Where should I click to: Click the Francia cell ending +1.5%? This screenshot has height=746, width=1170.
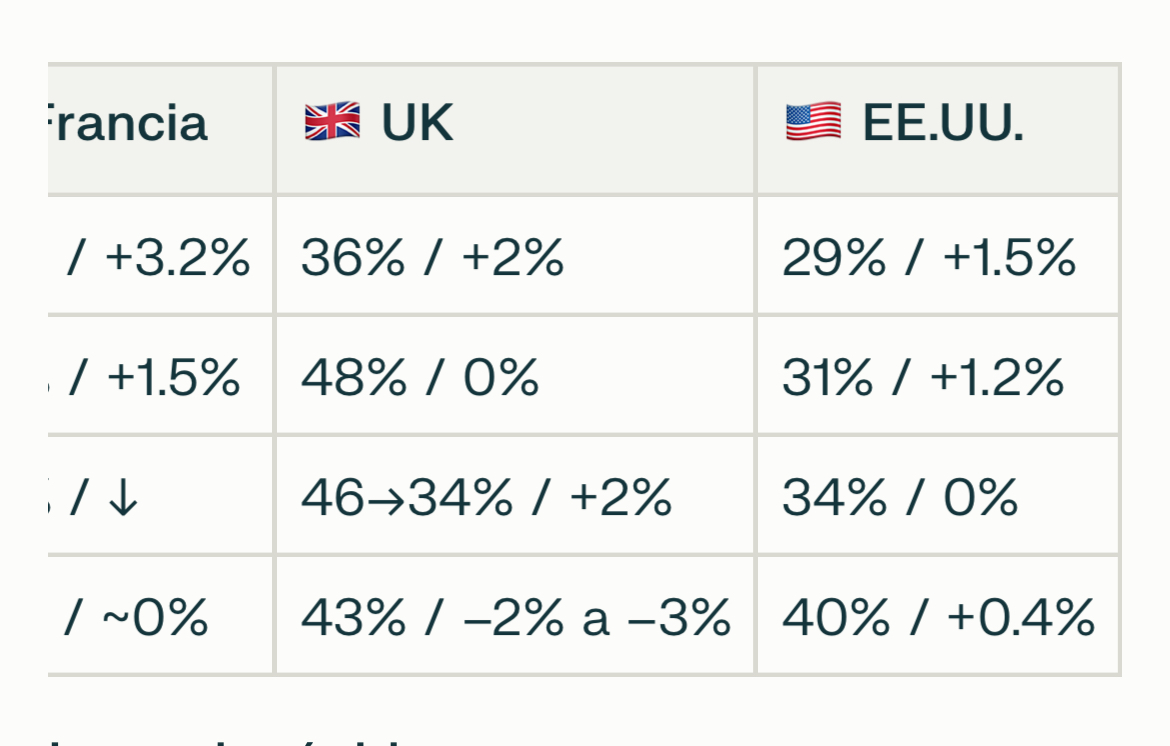click(x=153, y=377)
